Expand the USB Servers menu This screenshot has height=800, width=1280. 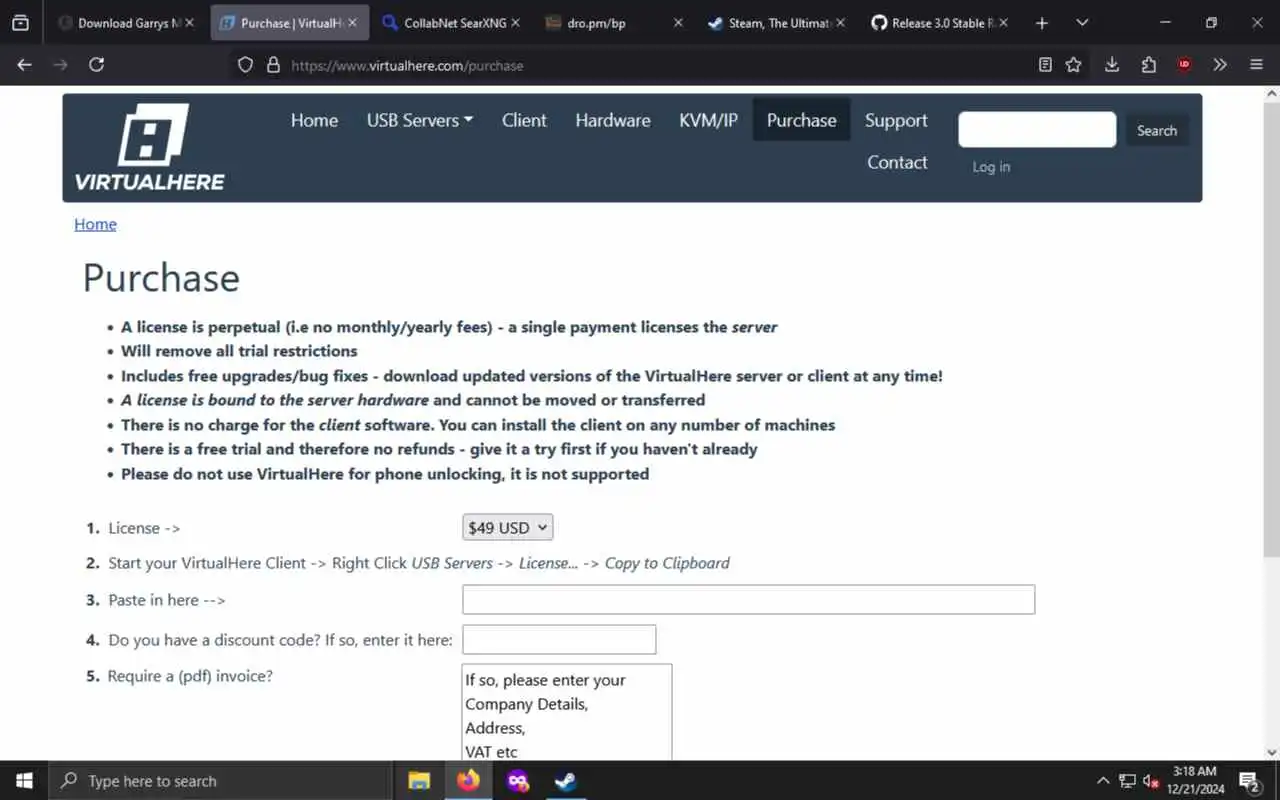pyautogui.click(x=420, y=120)
